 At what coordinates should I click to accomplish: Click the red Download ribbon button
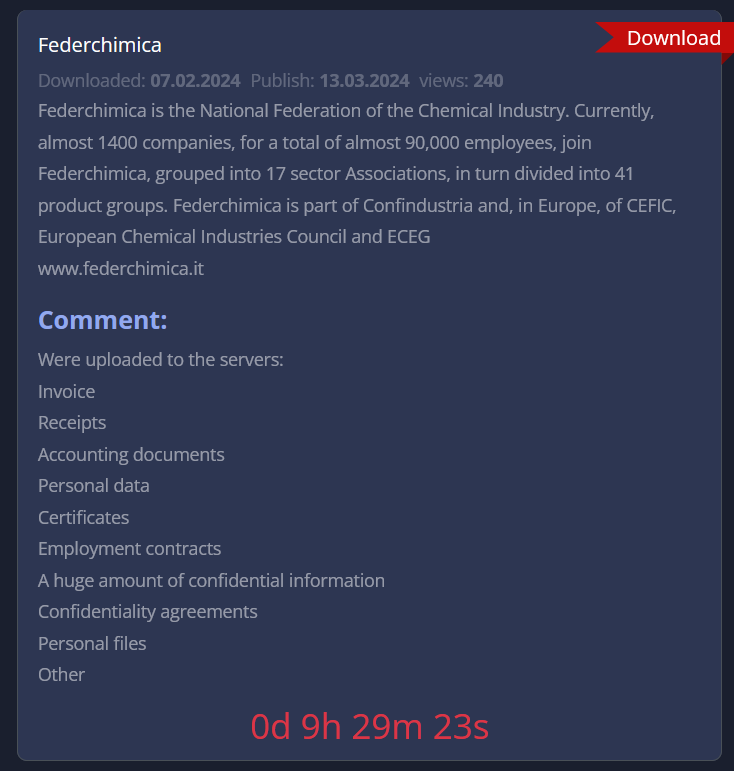click(x=672, y=38)
